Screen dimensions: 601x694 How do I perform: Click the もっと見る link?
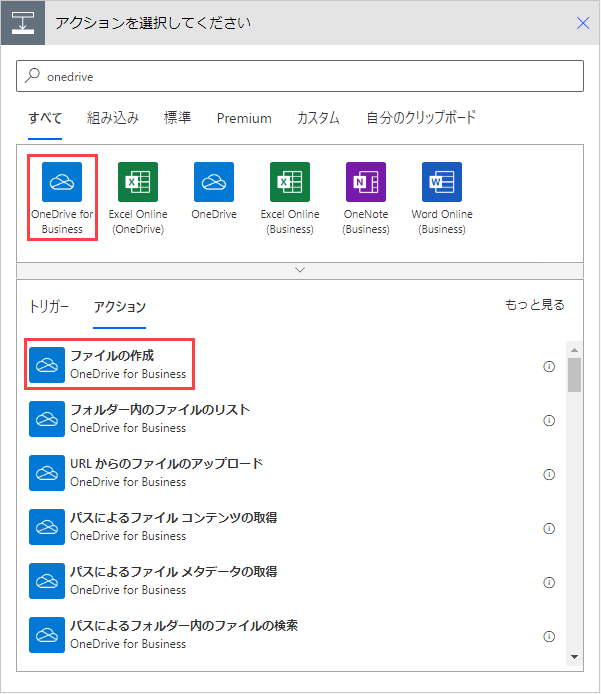535,305
